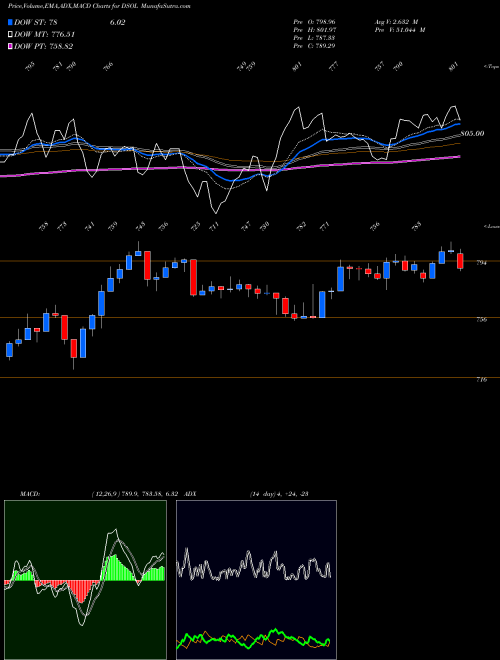Image resolution: width=500 pixels, height=660 pixels.
Task: Select the 'DOW ST: 78' legend label
Action: (x=36, y=22)
